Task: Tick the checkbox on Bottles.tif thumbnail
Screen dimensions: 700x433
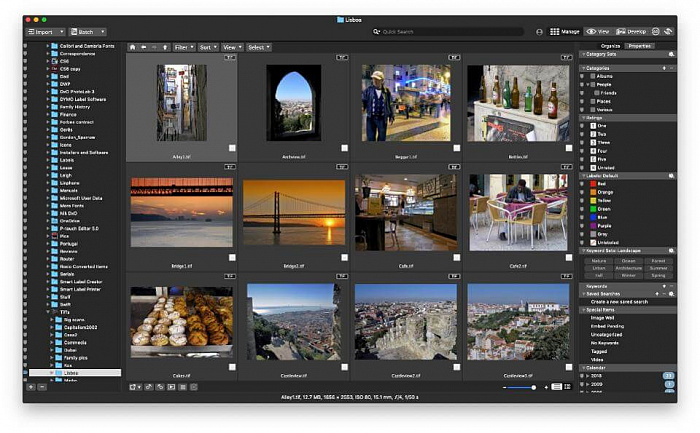Action: (x=569, y=148)
